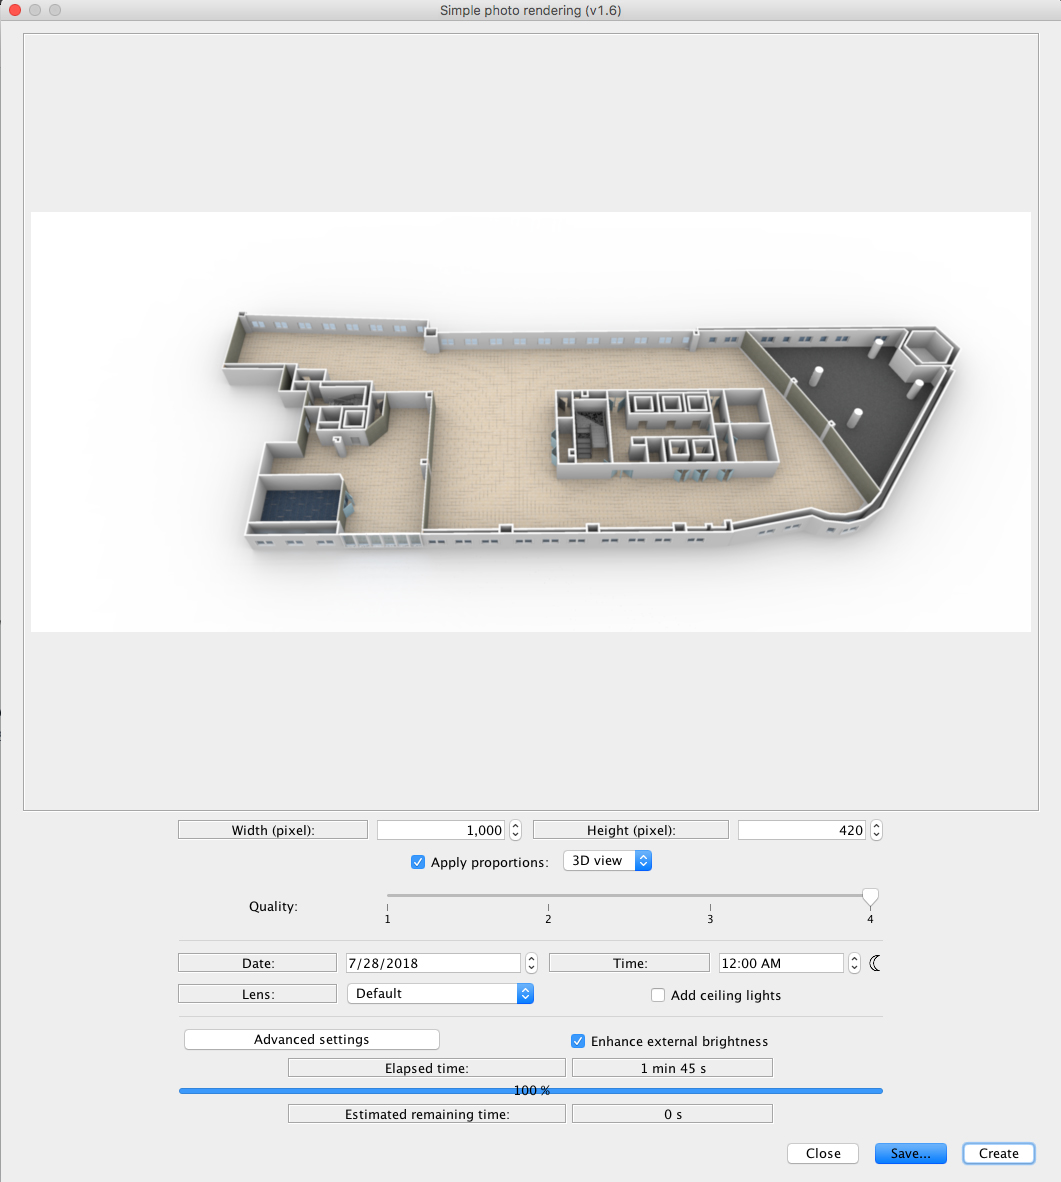Click the Date field showing 7/28/2018
Screen dimensions: 1061x1182
tap(433, 963)
